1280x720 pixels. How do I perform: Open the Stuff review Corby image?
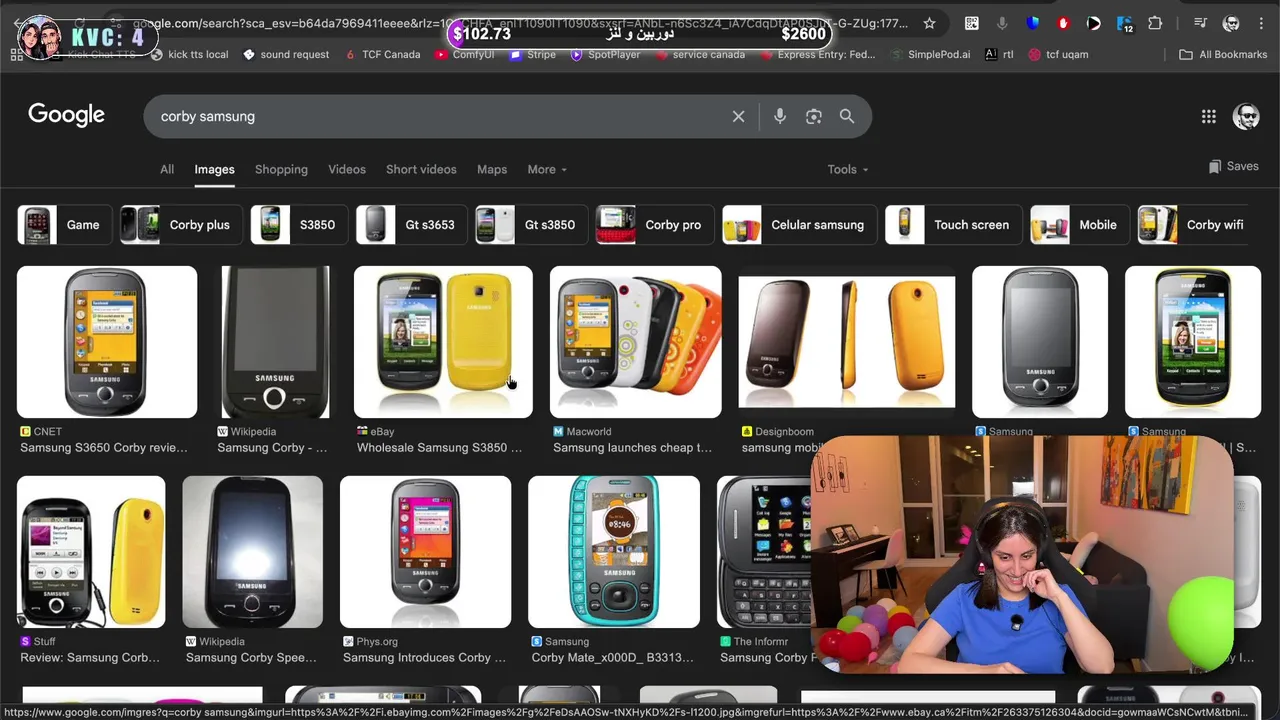(x=91, y=552)
